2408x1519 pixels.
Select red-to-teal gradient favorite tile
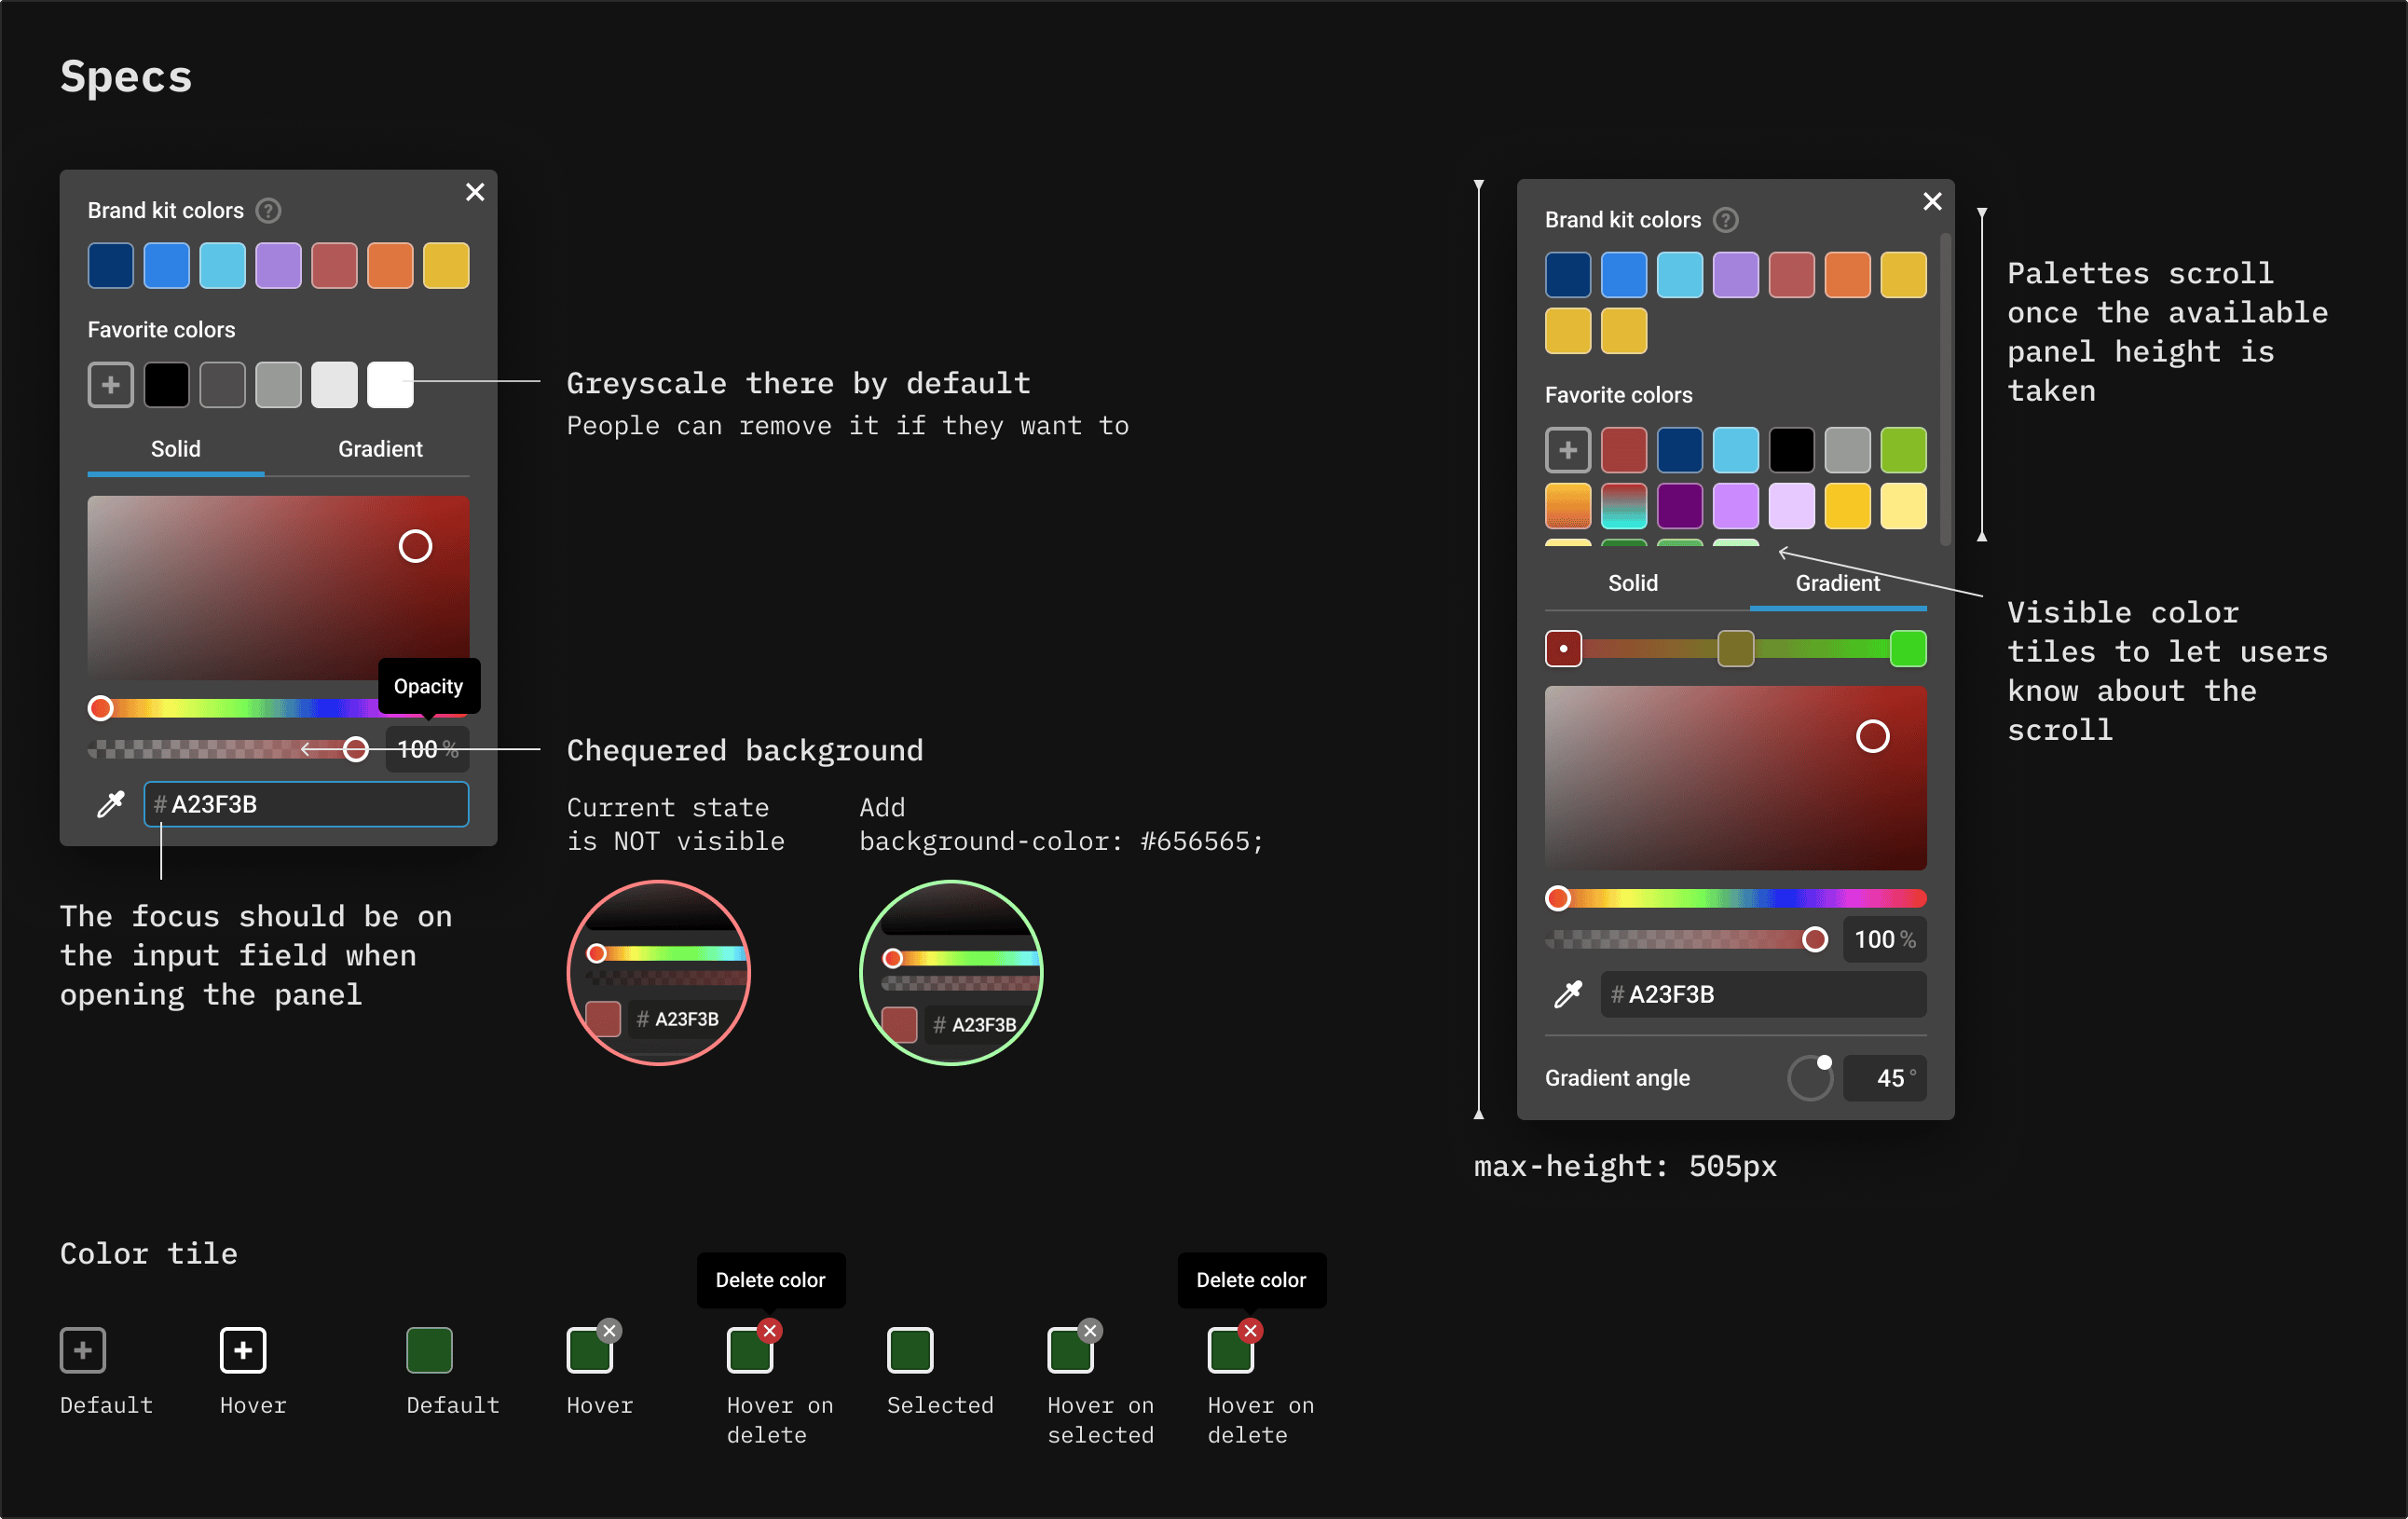[1624, 506]
